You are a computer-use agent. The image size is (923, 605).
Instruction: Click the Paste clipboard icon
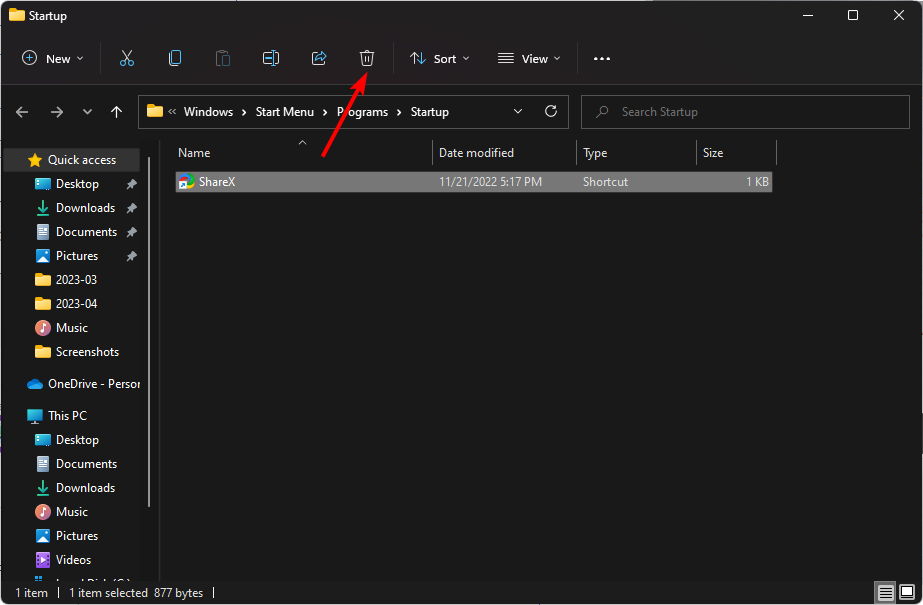coord(223,58)
